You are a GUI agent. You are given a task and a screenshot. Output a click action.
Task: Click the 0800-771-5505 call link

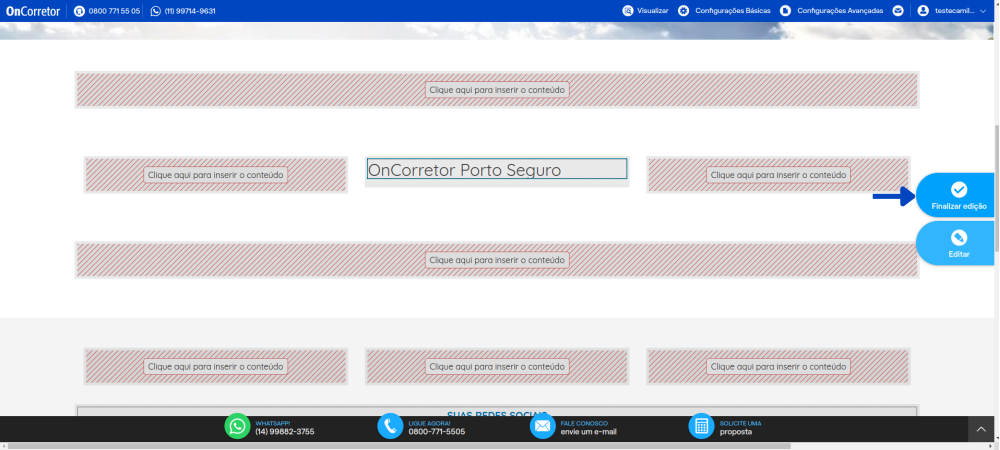coord(437,432)
